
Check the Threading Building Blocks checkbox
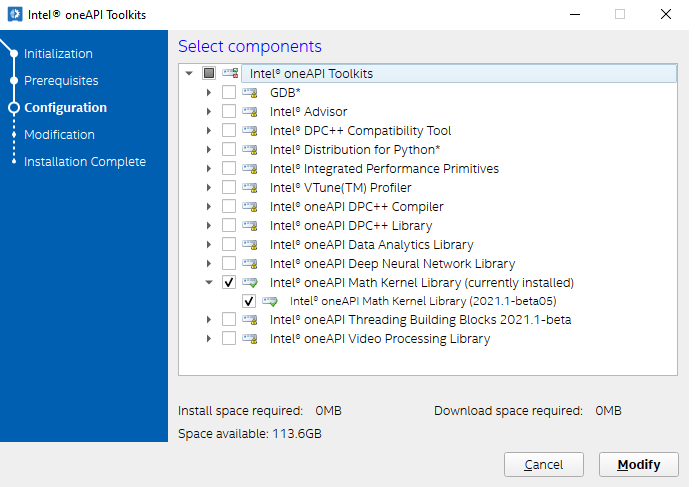(x=229, y=319)
